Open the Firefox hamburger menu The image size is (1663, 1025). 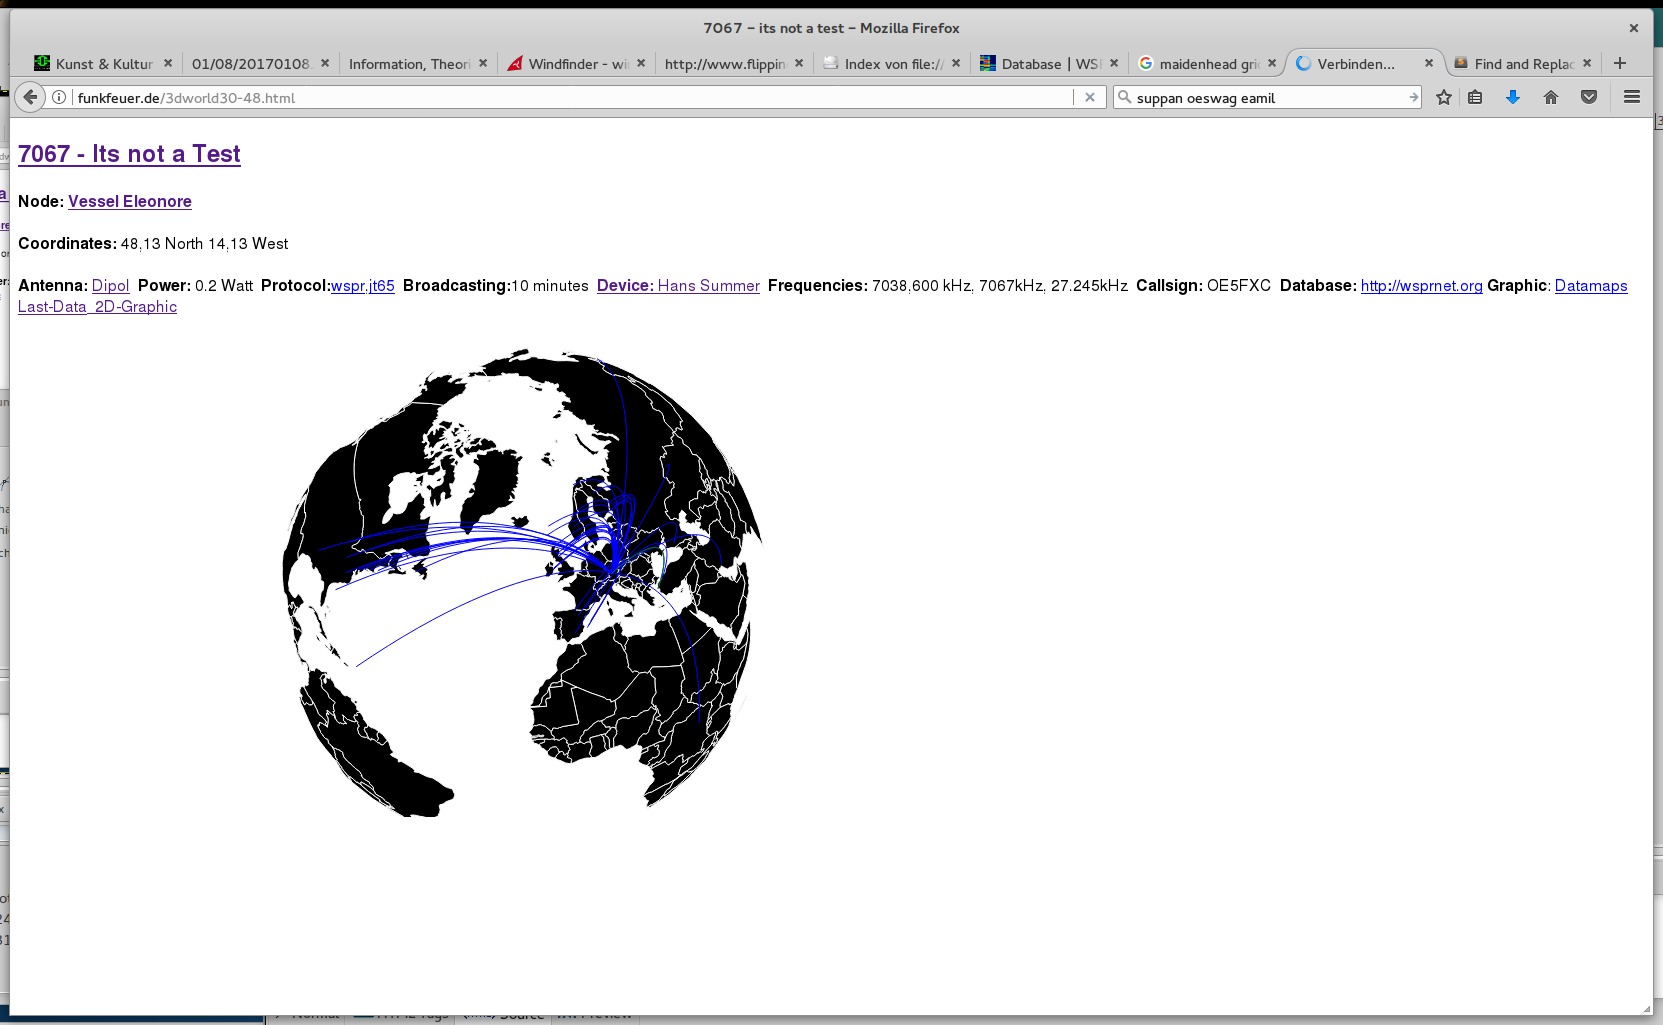click(x=1632, y=97)
